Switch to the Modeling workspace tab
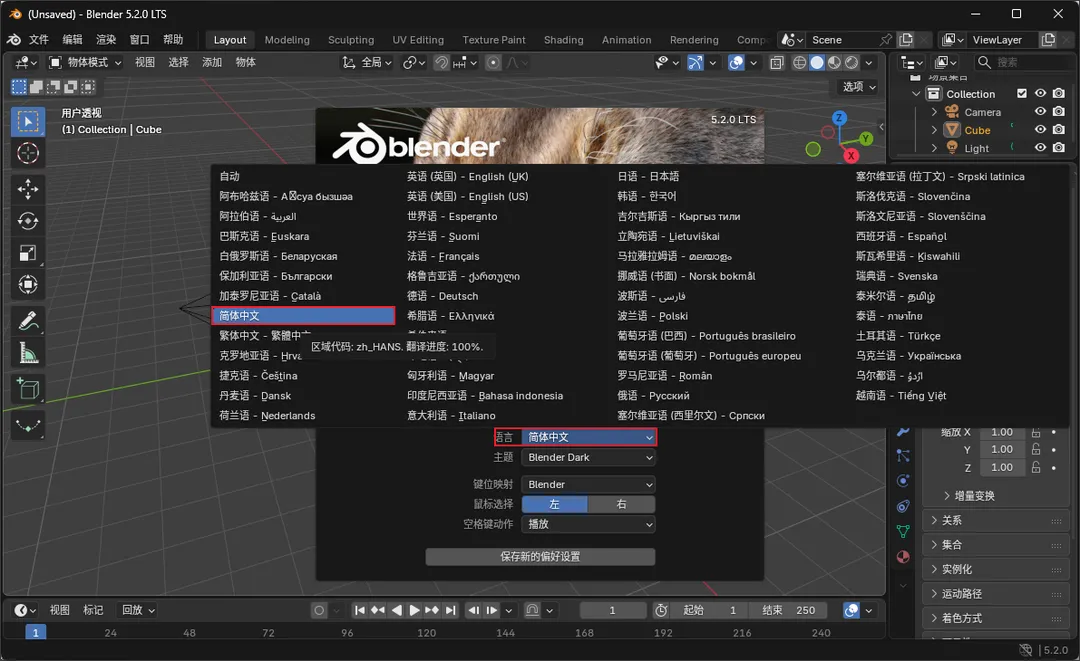1080x661 pixels. point(287,40)
